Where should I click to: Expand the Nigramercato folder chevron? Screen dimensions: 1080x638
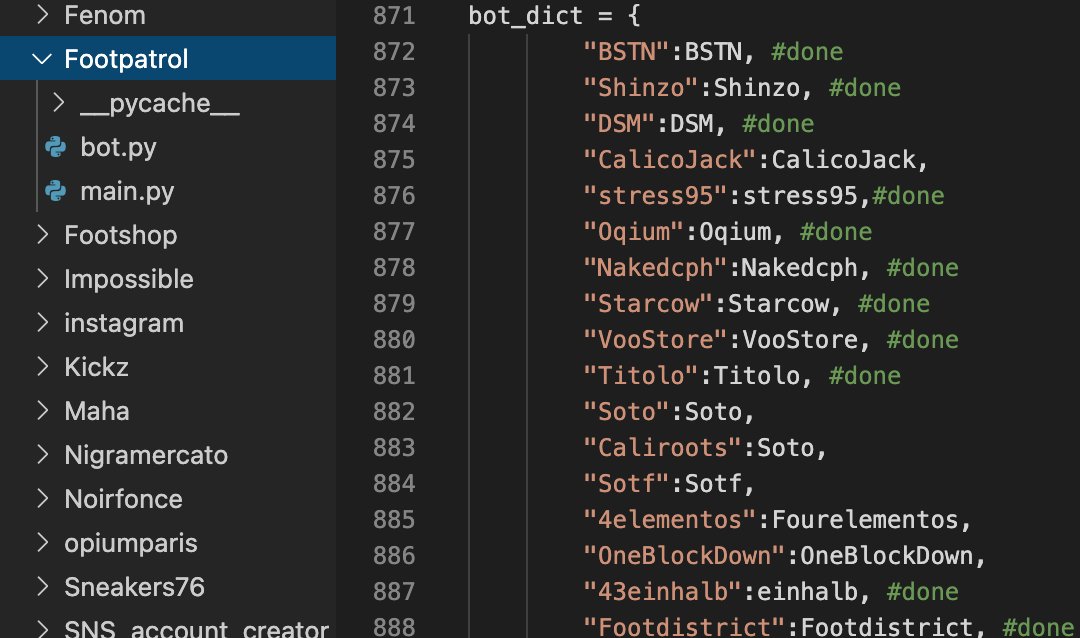[x=43, y=455]
